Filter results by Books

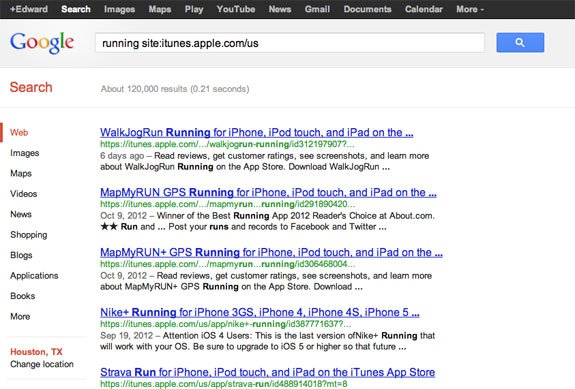point(23,296)
